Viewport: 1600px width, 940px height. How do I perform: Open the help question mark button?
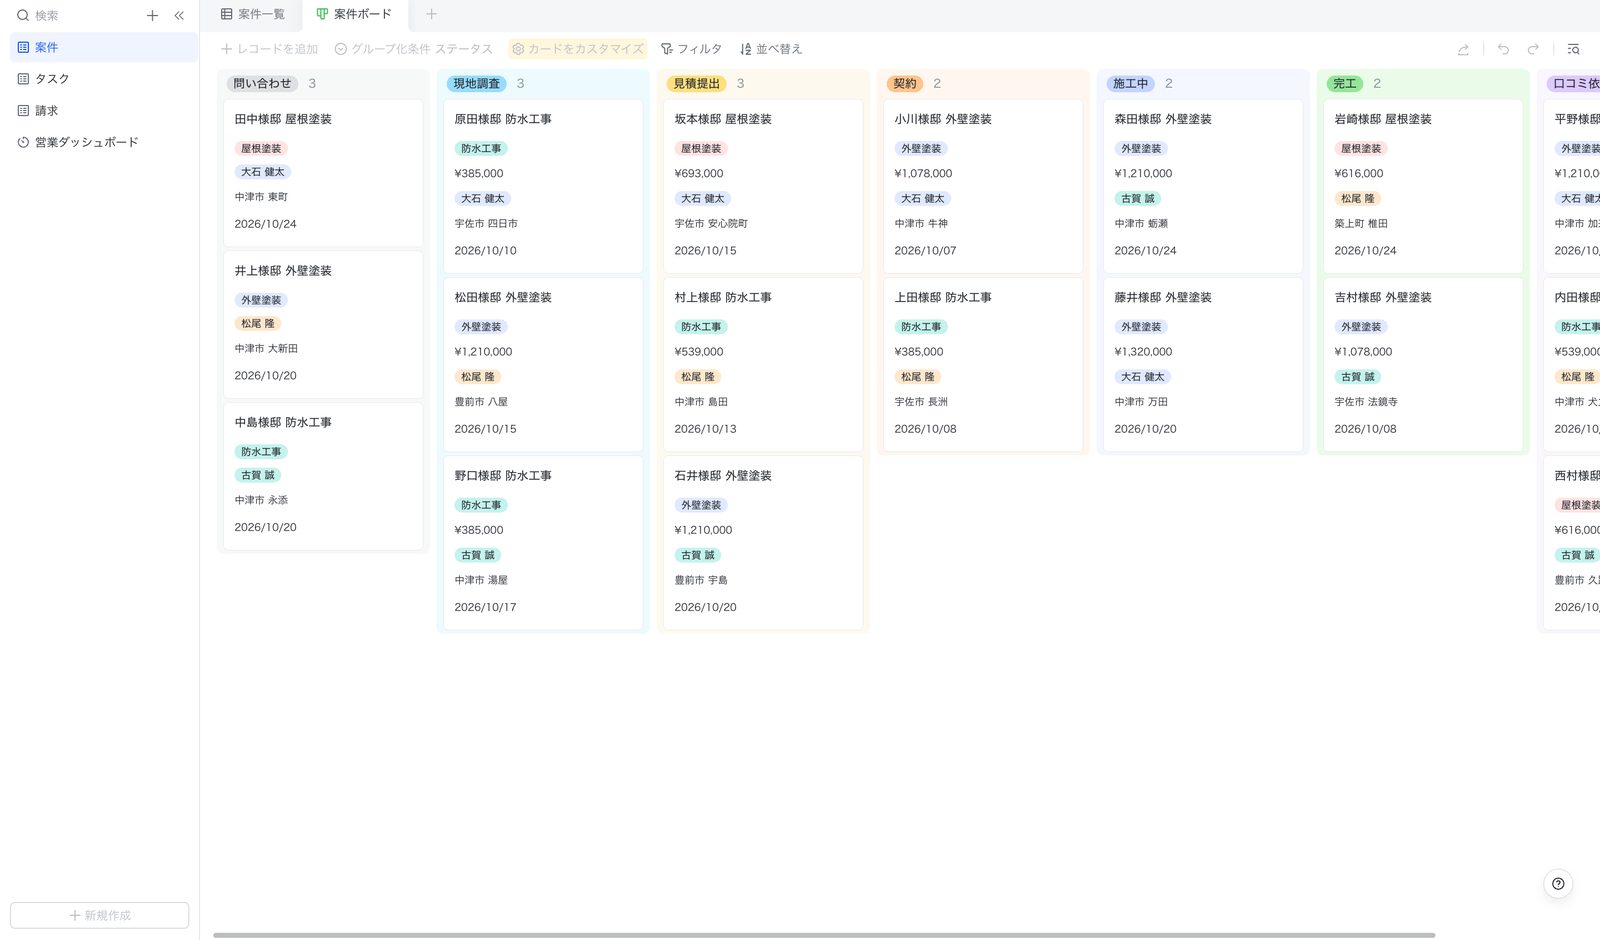pyautogui.click(x=1558, y=884)
